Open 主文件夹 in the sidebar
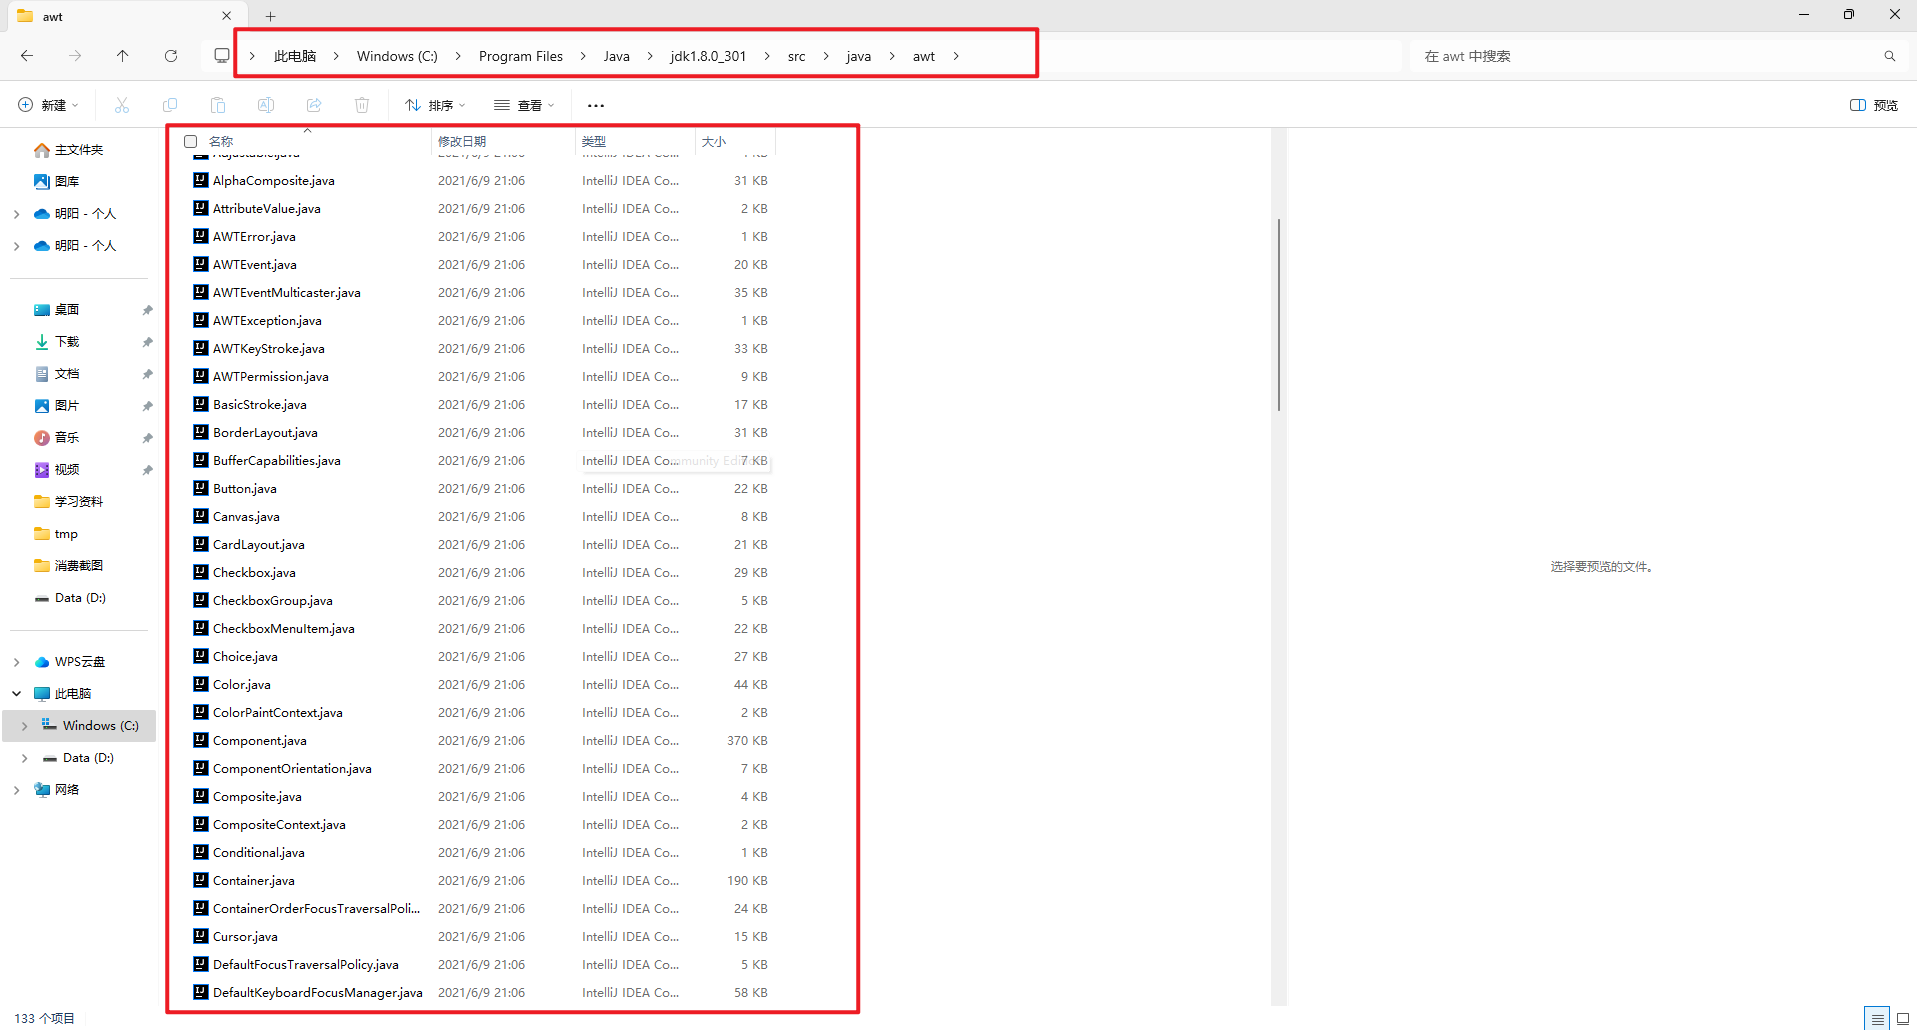The image size is (1917, 1030). 79,150
